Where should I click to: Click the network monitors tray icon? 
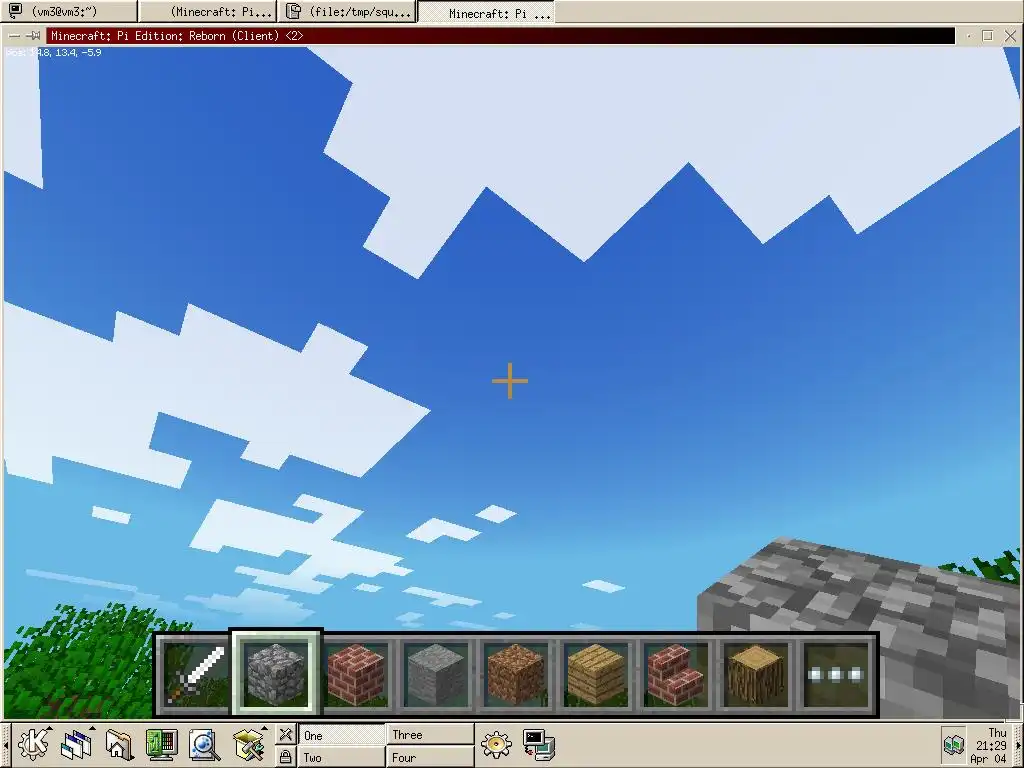click(x=954, y=744)
